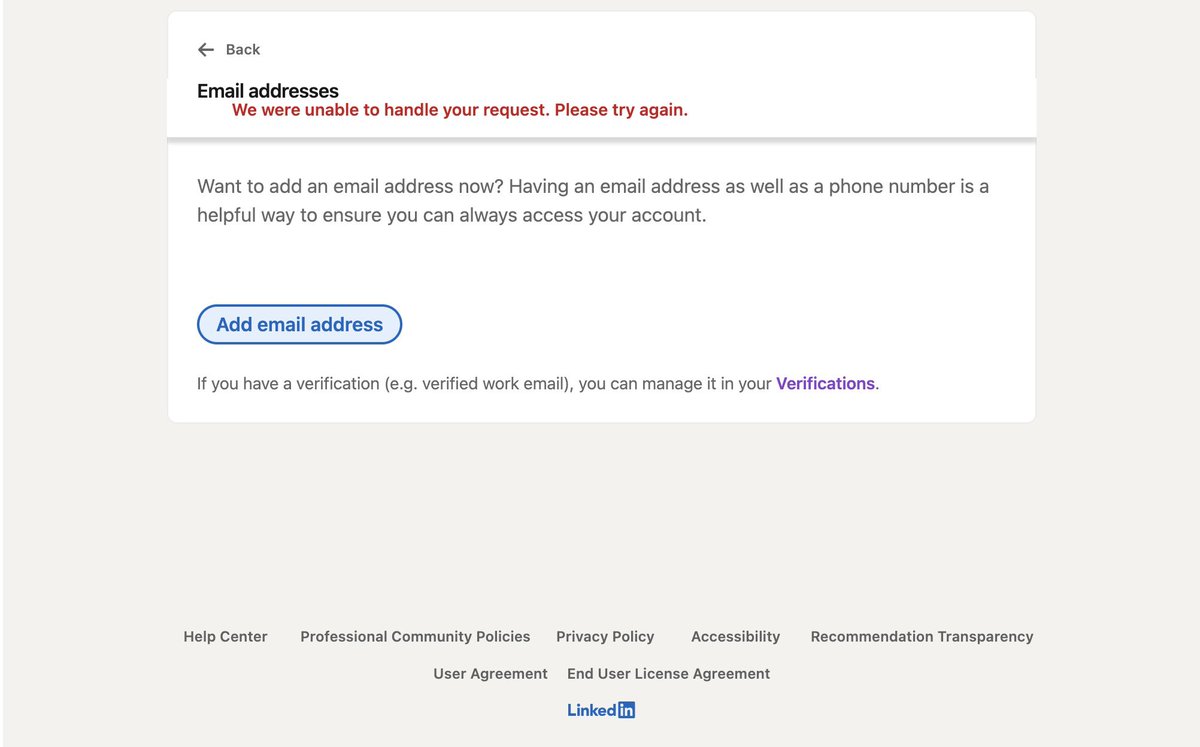Go back using the Back link
Image resolution: width=1200 pixels, height=747 pixels.
[242, 49]
